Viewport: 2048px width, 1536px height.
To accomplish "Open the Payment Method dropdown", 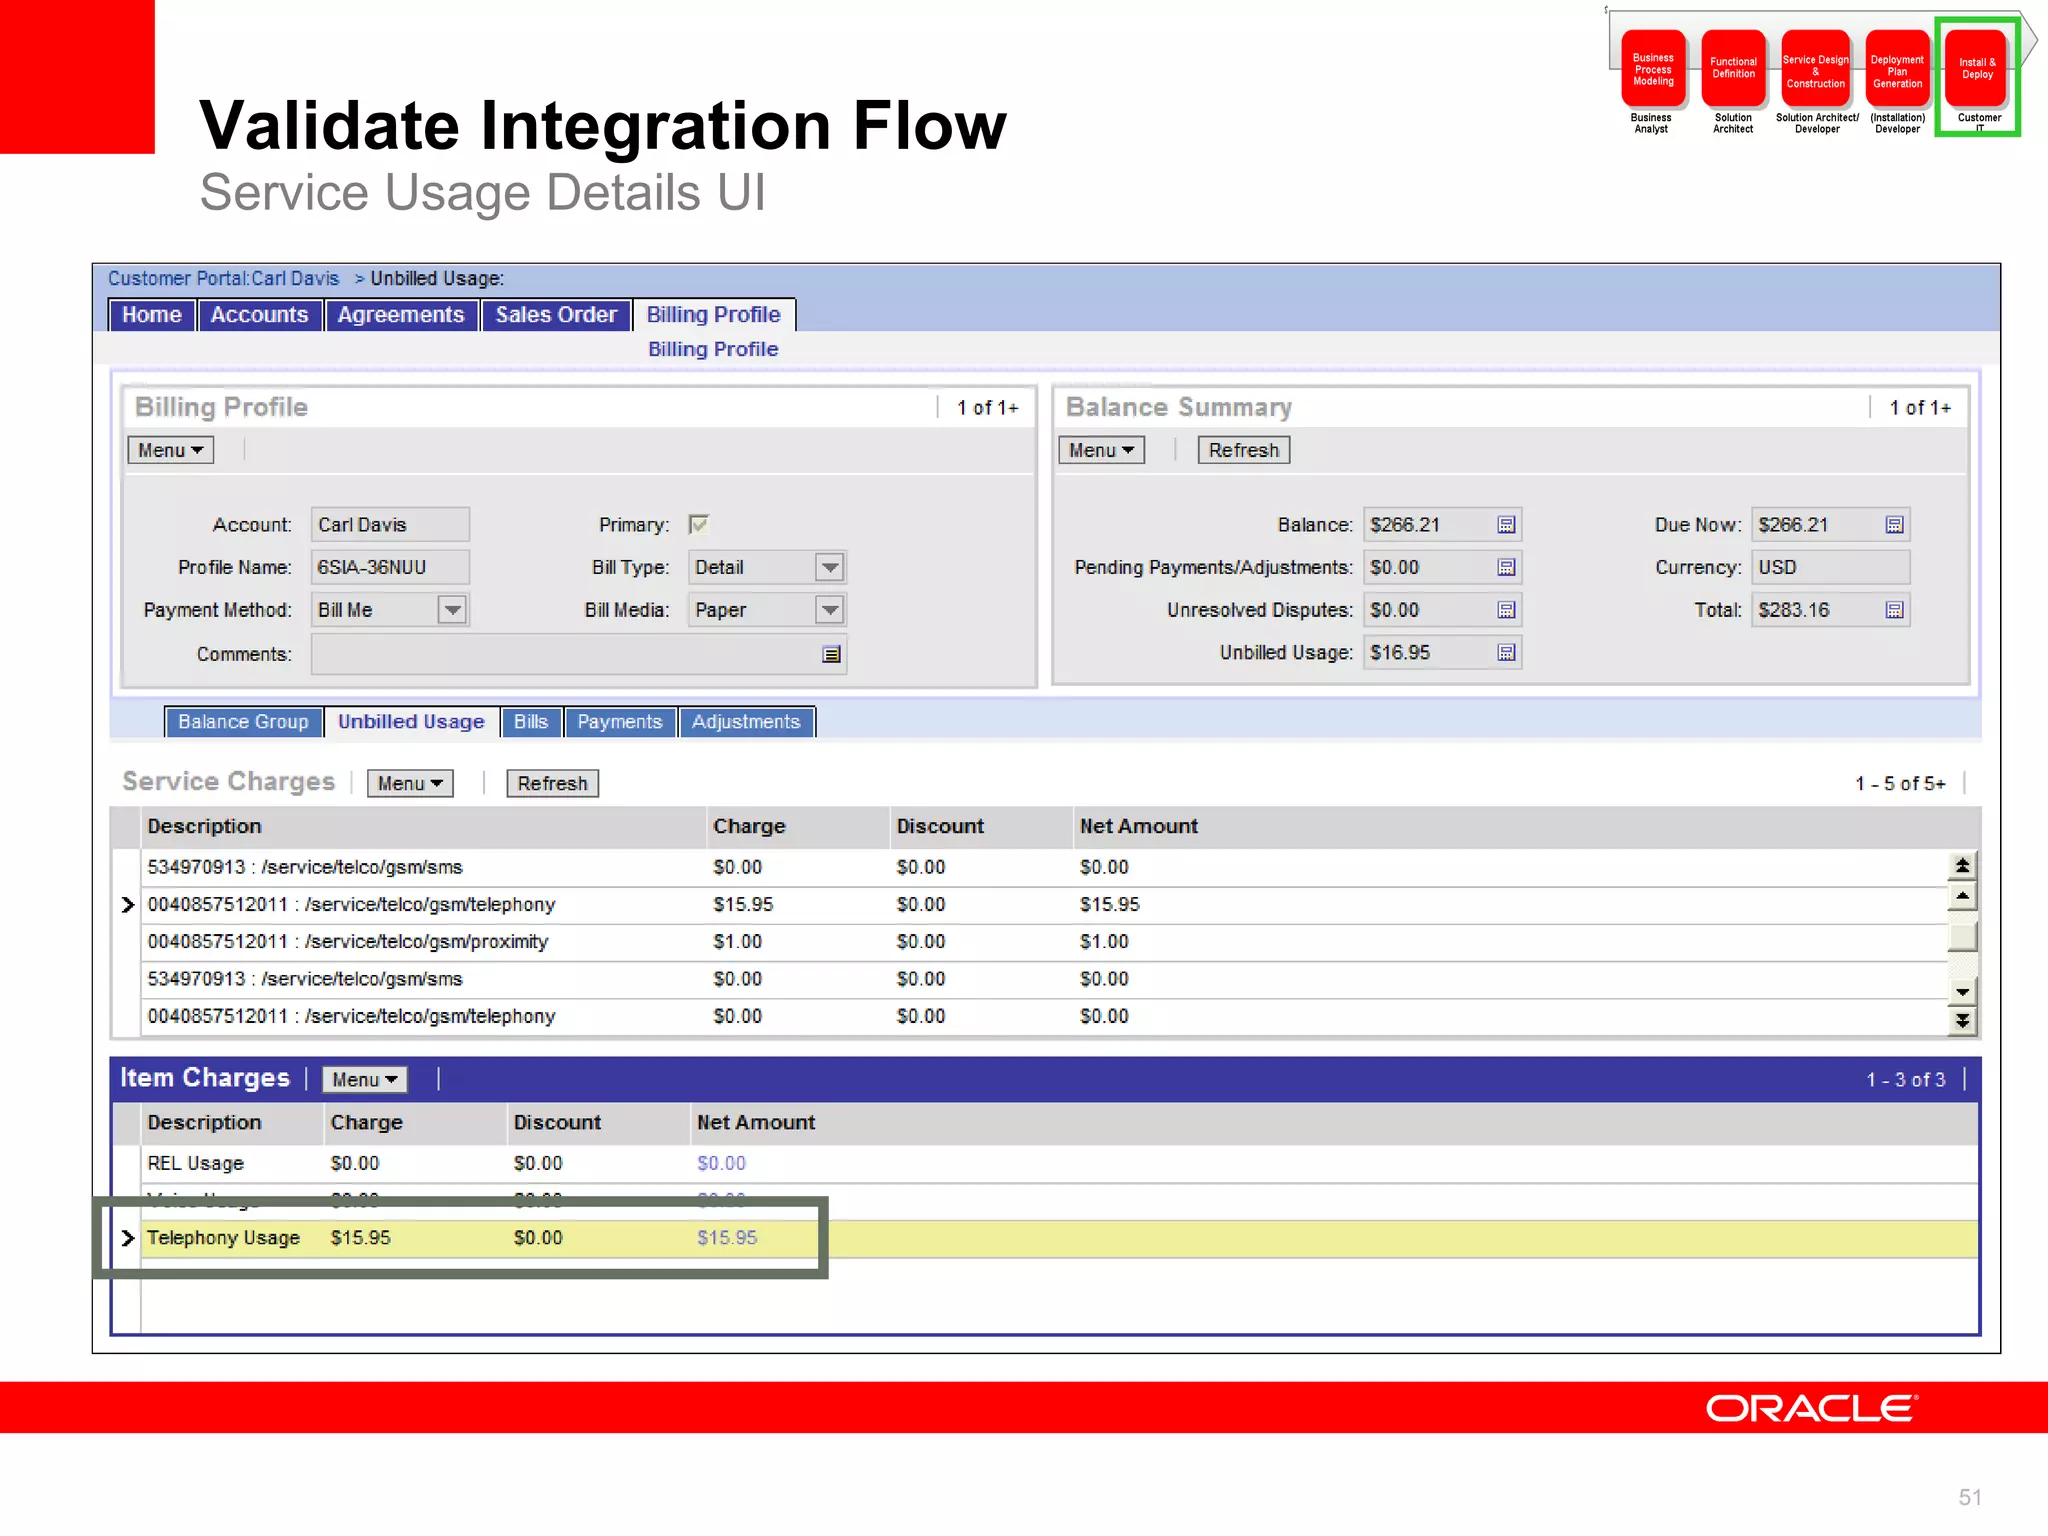I will tap(452, 610).
